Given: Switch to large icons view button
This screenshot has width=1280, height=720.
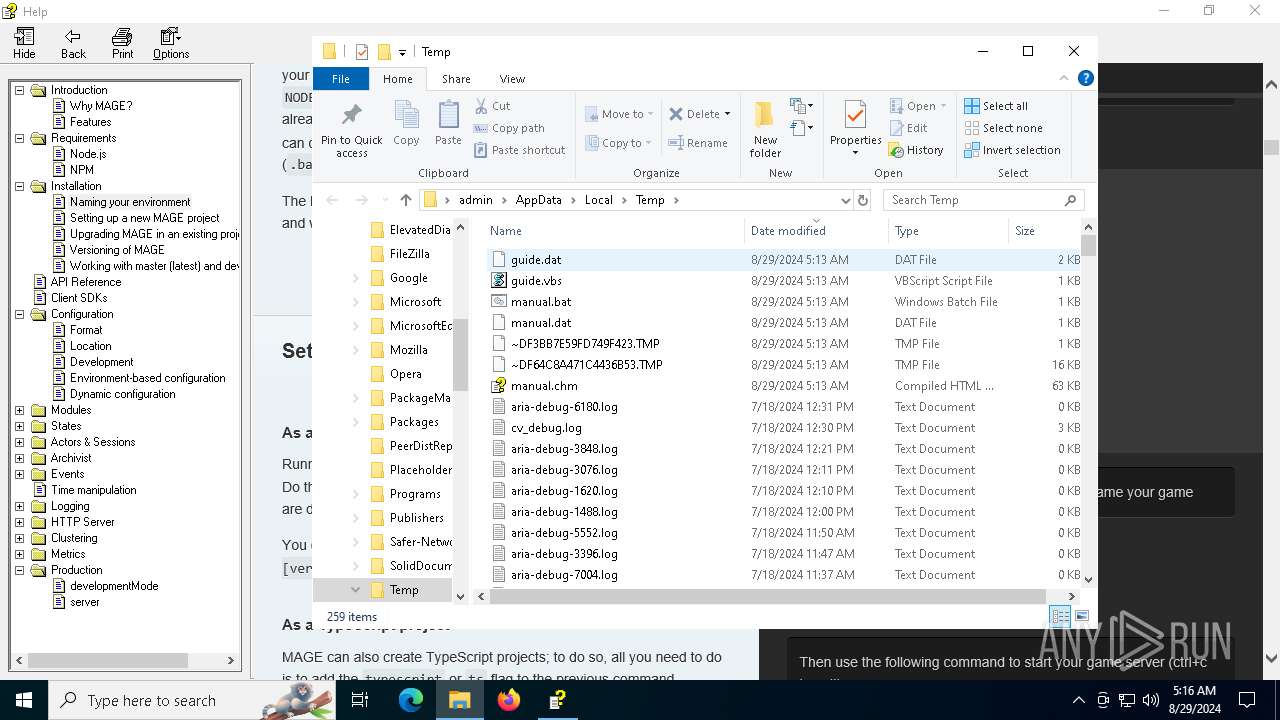Looking at the screenshot, I should coord(1081,616).
